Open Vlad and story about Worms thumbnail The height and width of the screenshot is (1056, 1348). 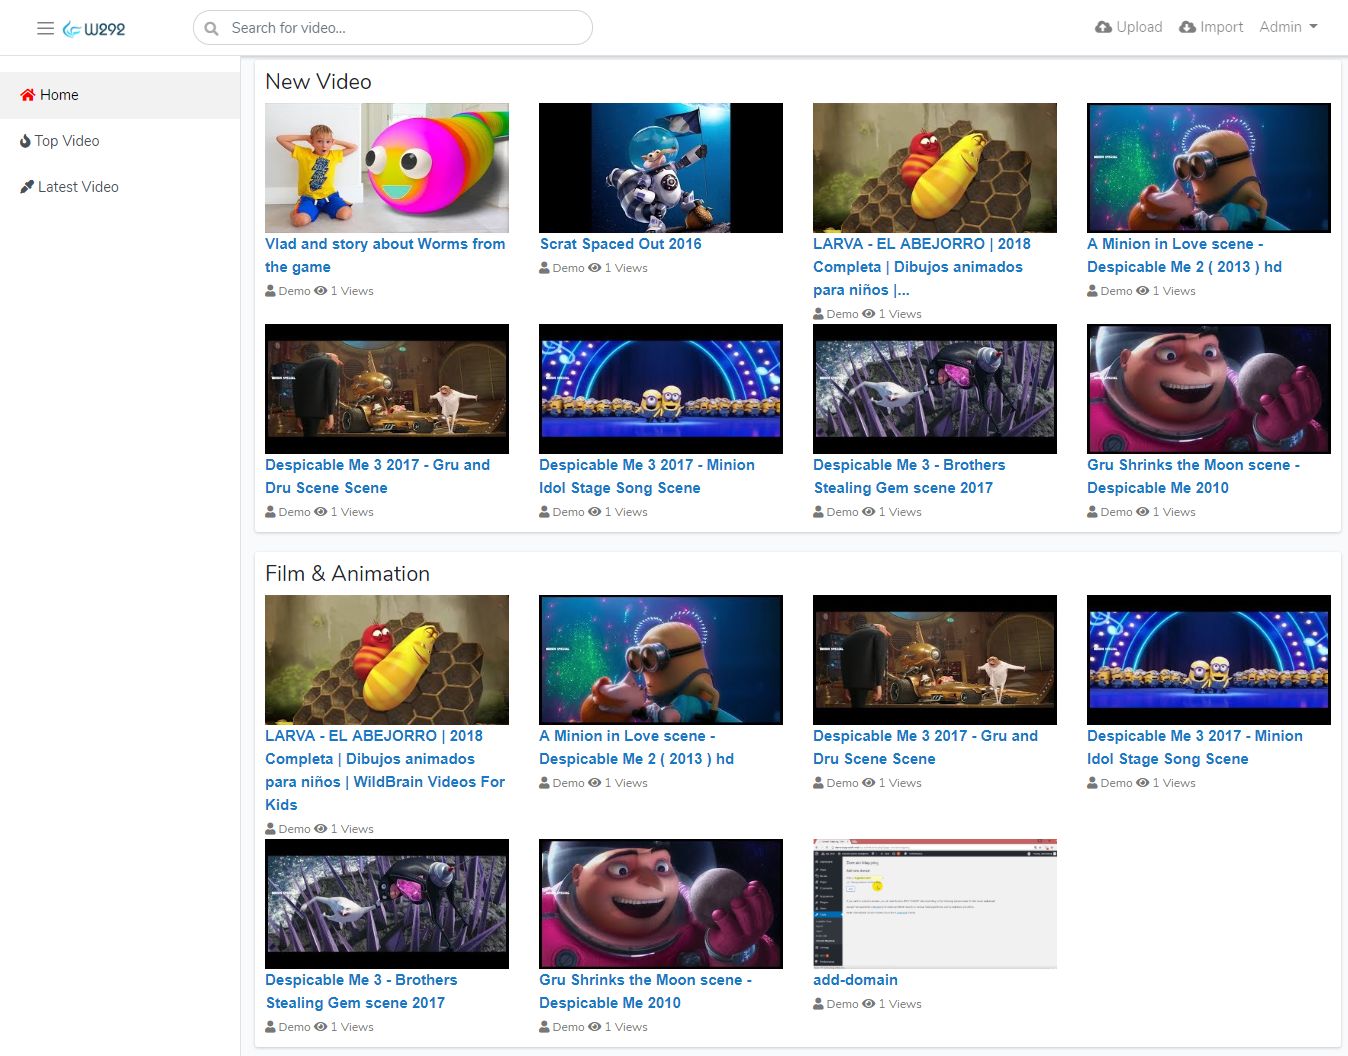pyautogui.click(x=386, y=168)
